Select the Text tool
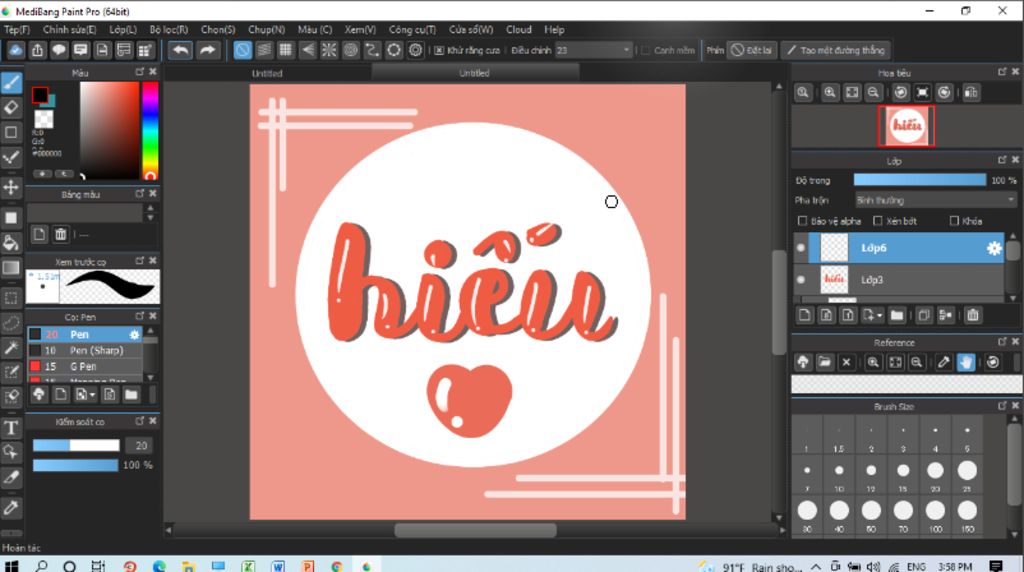 (x=11, y=428)
